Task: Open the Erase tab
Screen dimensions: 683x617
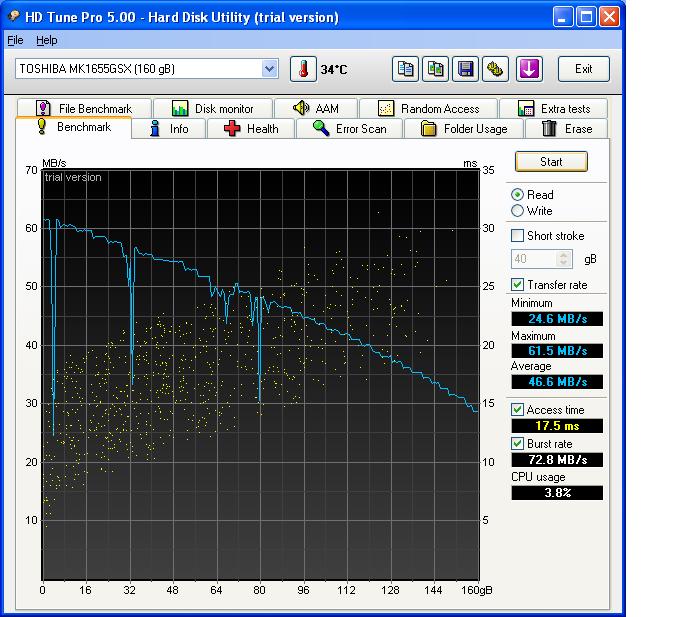Action: [x=567, y=129]
